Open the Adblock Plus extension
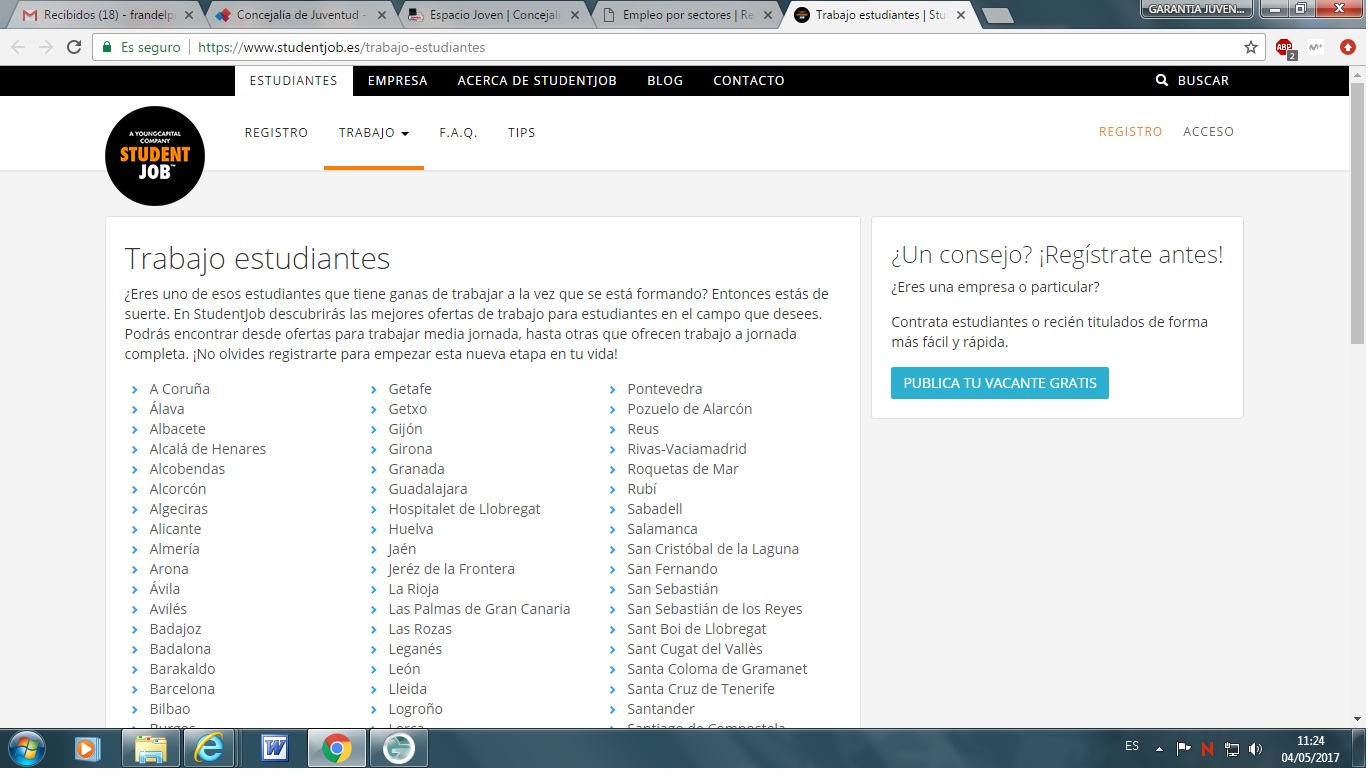The width and height of the screenshot is (1368, 776). (x=1284, y=47)
